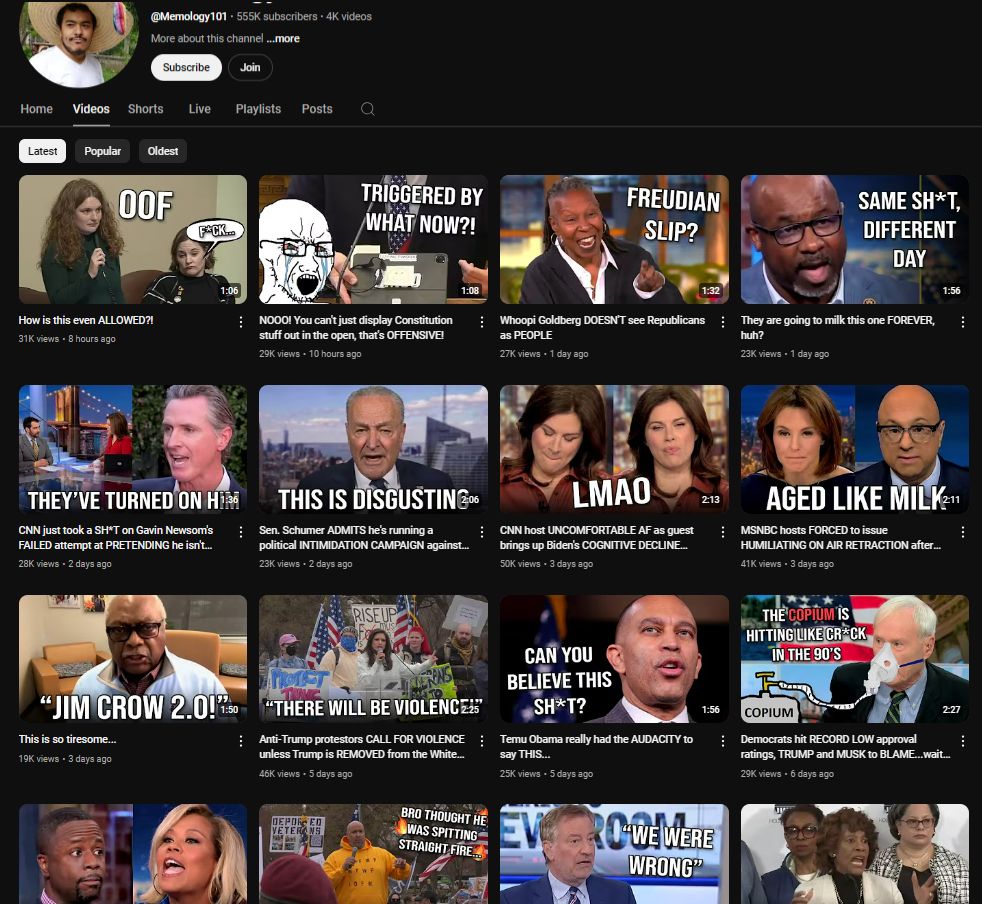Open 'How is this even ALLOWED?!' video title
The width and height of the screenshot is (982, 904).
86,320
